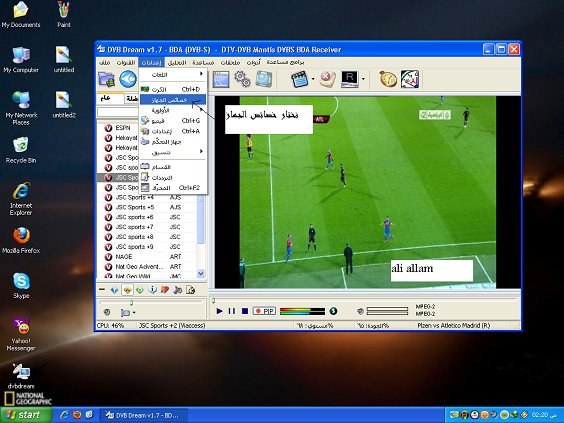Image resolution: width=564 pixels, height=423 pixels.
Task: Click the green diamond icon below channel list
Action: click(x=140, y=290)
